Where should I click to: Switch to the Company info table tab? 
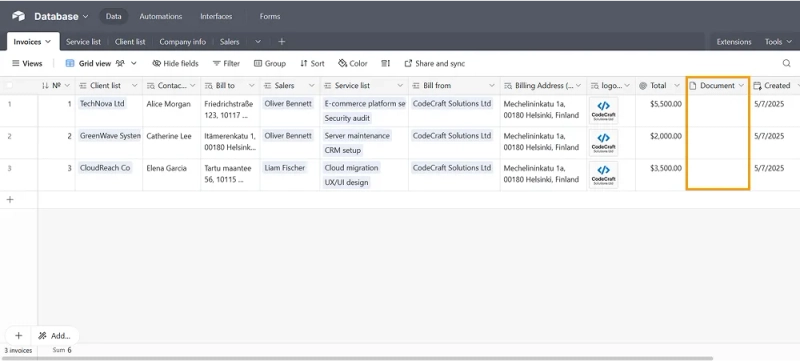183,42
